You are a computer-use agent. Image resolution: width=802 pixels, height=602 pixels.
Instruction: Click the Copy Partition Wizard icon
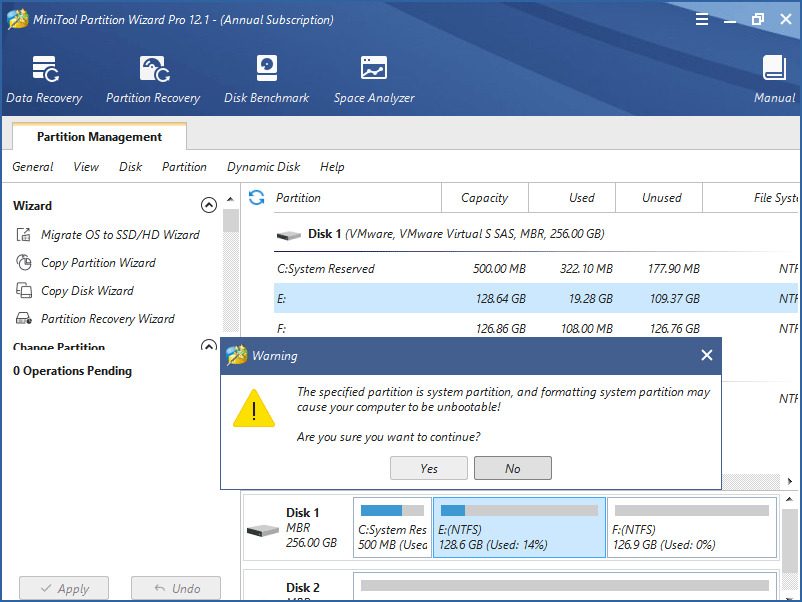(x=24, y=262)
